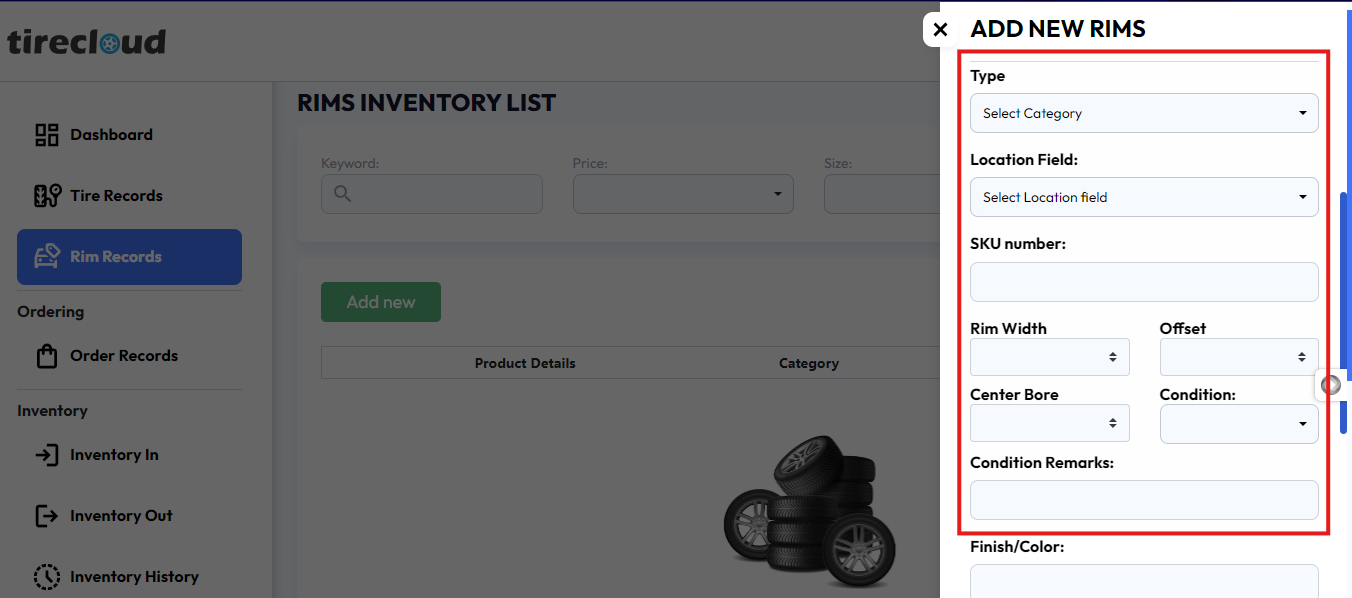Screen dimensions: 1352x598
Task: Click the Dashboard grid icon
Action: (x=47, y=135)
